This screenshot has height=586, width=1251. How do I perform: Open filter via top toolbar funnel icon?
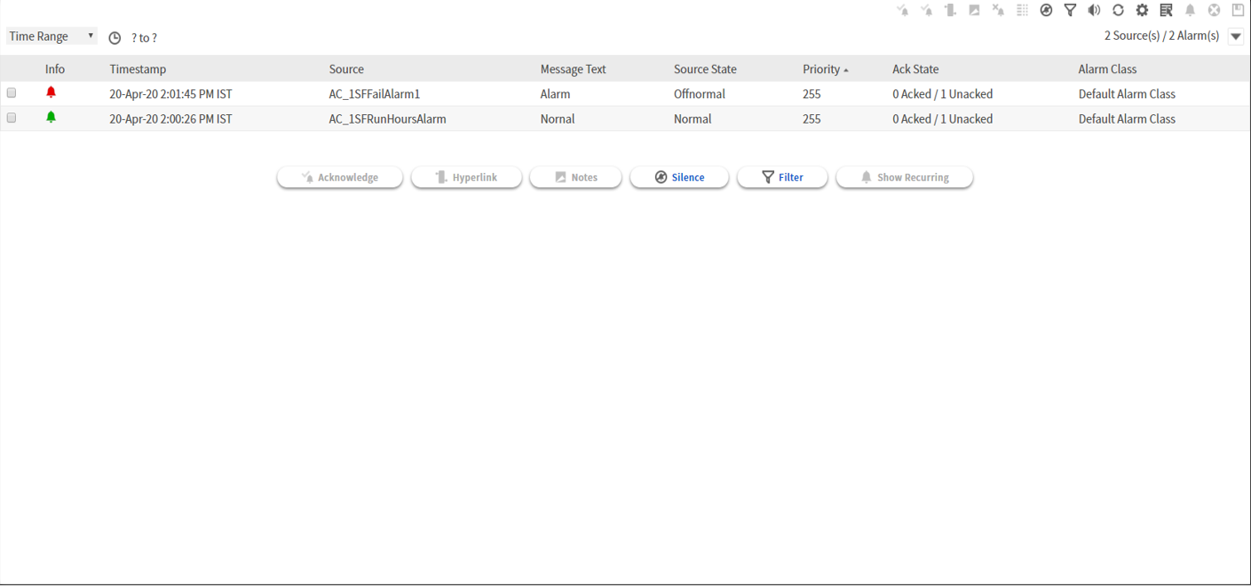1070,10
